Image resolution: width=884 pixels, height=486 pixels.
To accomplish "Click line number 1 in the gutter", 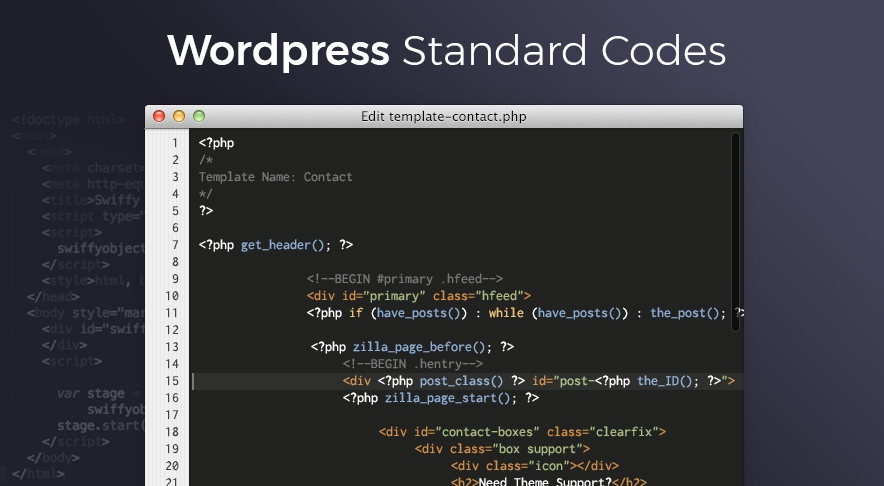I will [175, 143].
